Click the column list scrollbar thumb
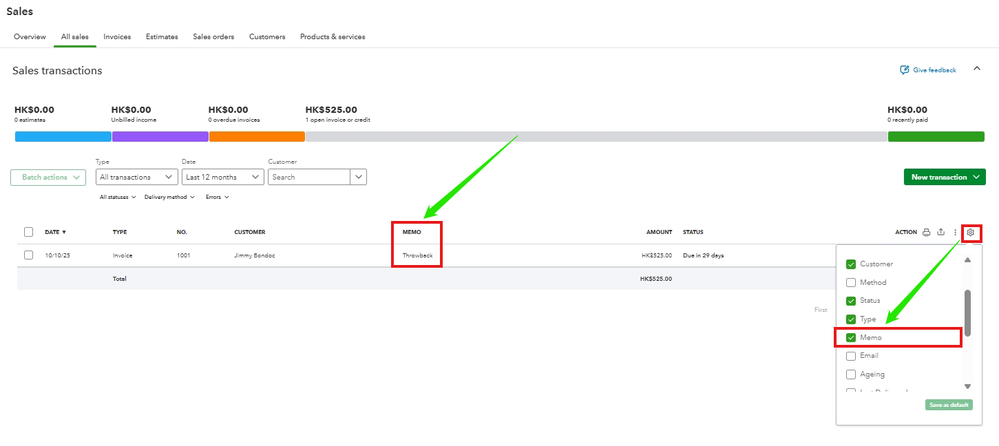This screenshot has height=446, width=999. (x=968, y=313)
